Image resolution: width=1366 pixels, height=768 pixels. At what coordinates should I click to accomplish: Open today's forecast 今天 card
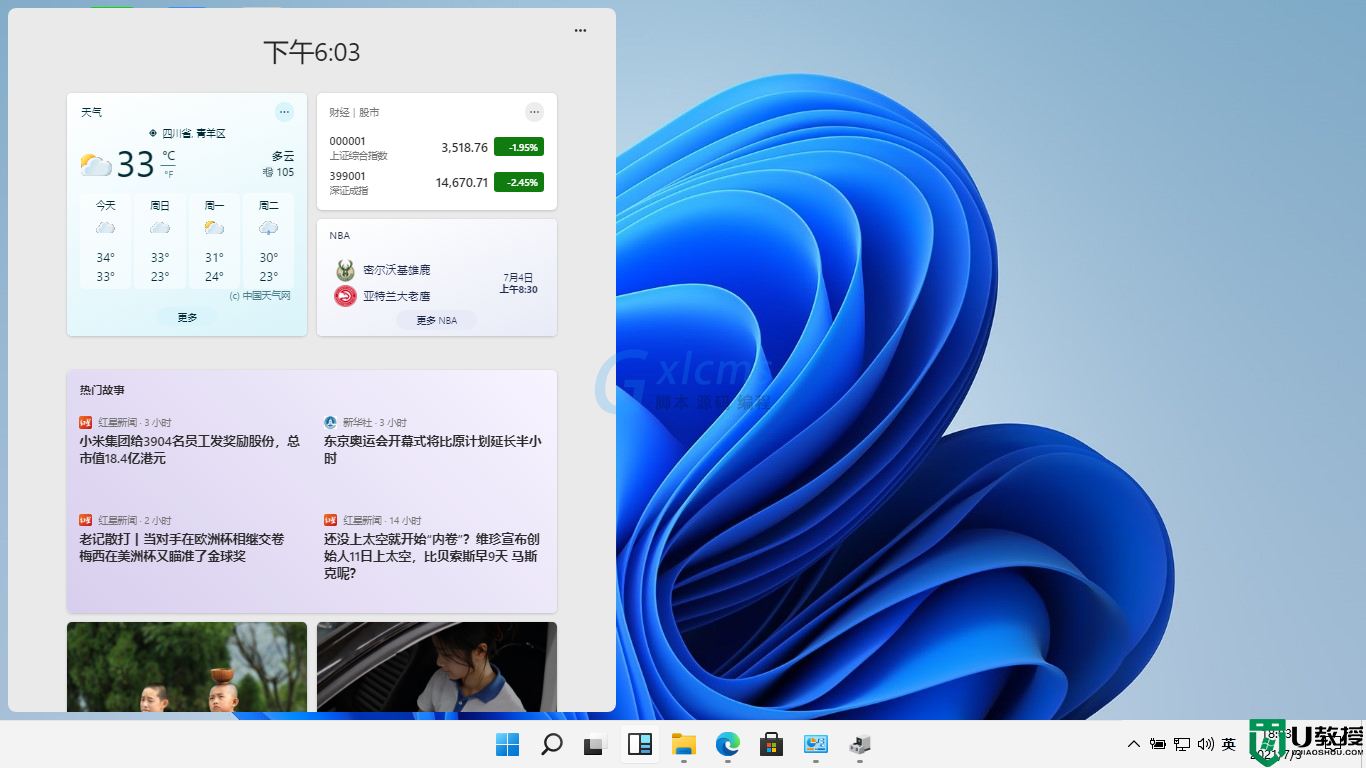point(105,241)
